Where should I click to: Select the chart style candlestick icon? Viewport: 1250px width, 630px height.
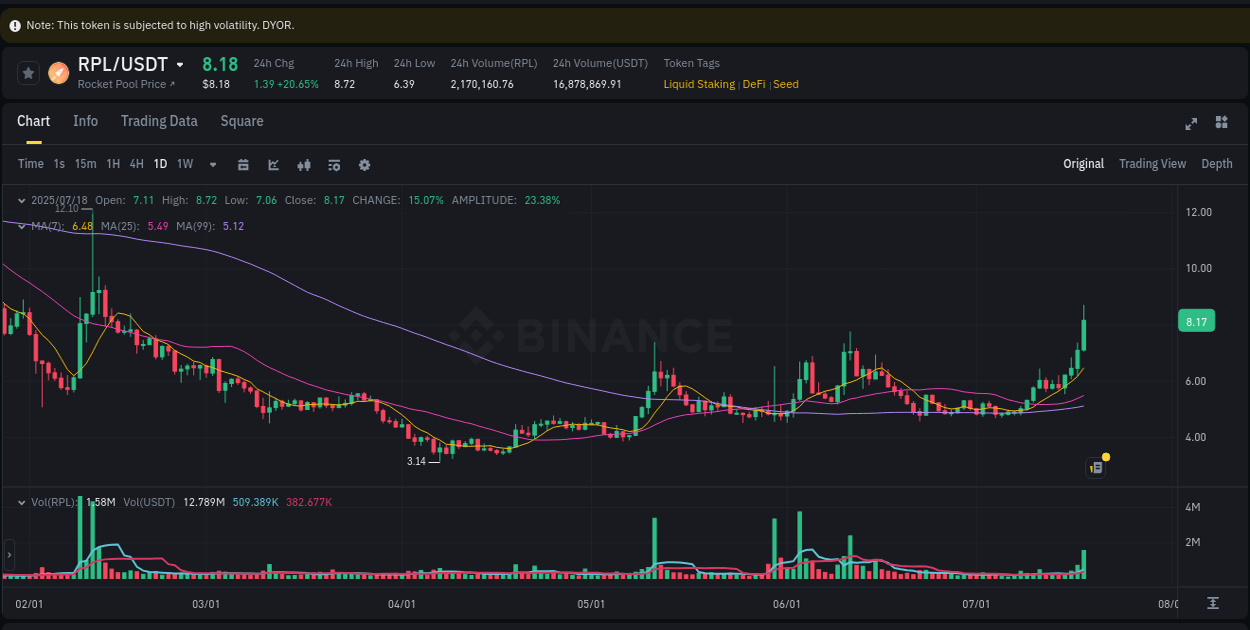click(x=304, y=164)
